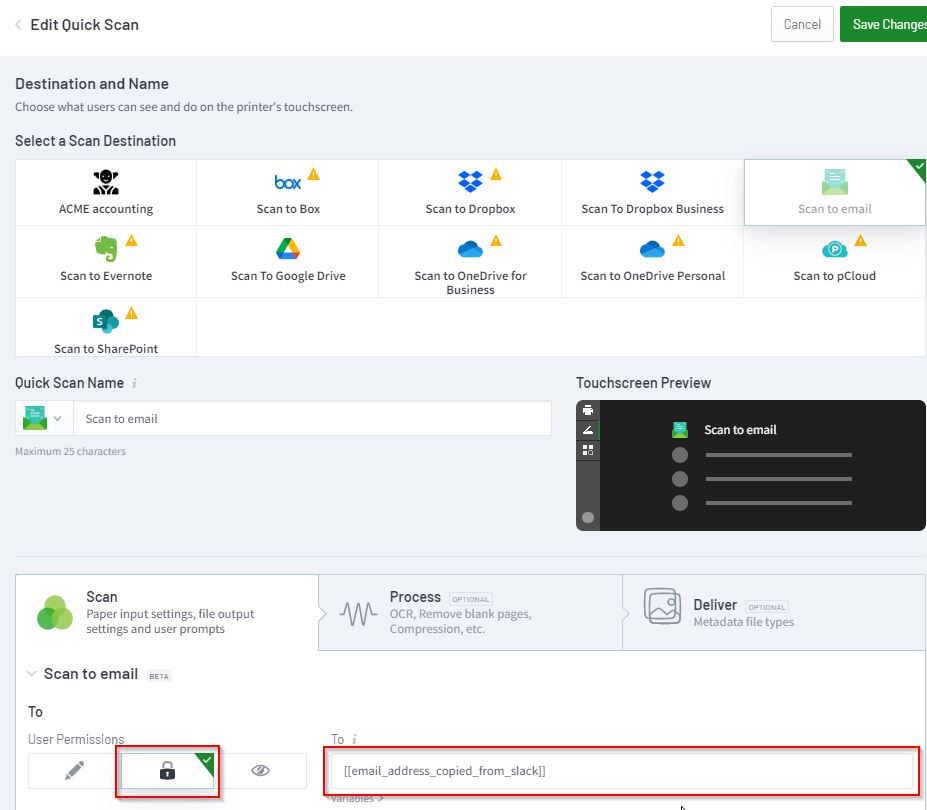
Task: Choose the Scan to pCloud destination
Action: (x=834, y=261)
